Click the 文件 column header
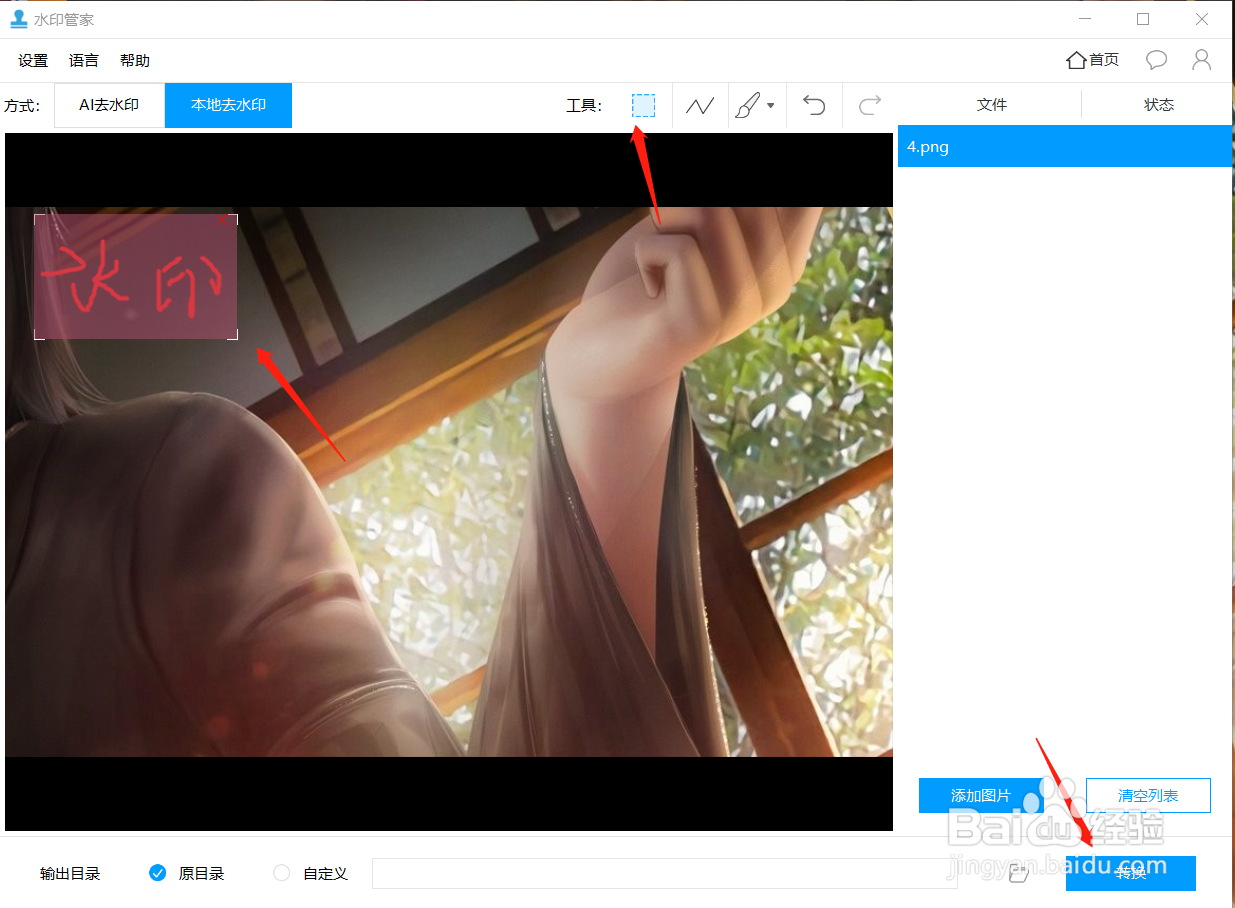 click(991, 105)
